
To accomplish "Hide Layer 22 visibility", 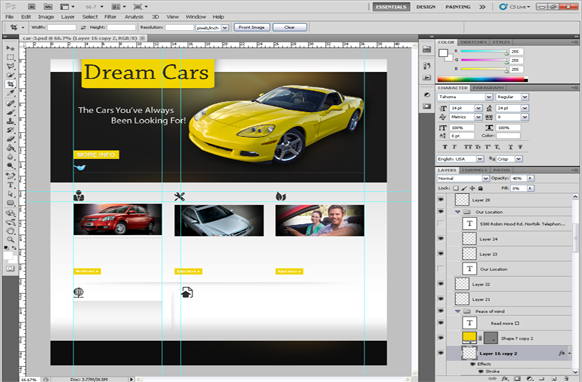I will [441, 284].
